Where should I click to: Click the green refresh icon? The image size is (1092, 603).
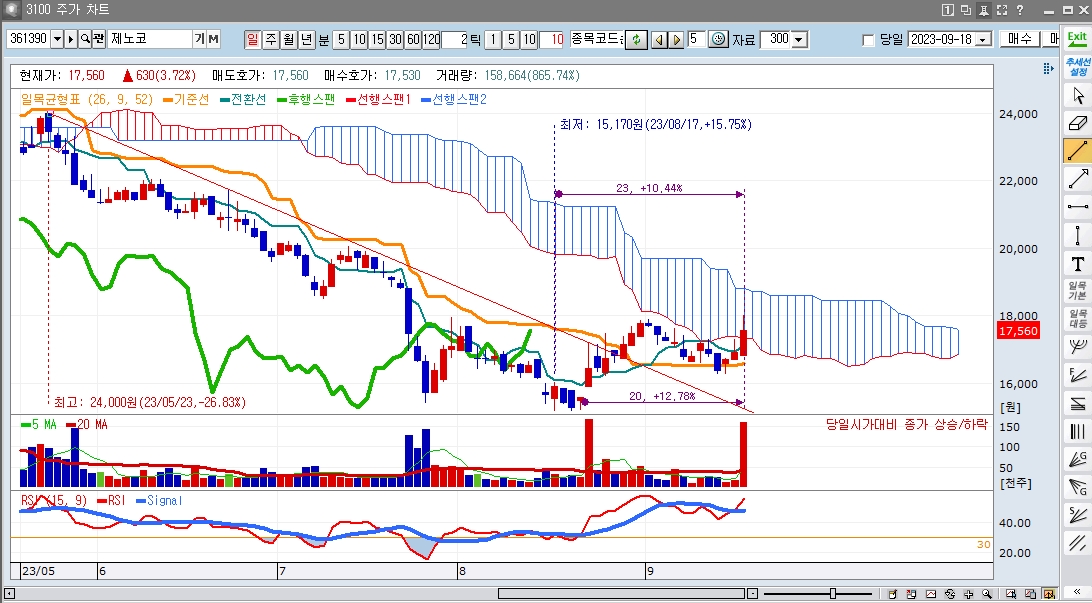[x=635, y=39]
